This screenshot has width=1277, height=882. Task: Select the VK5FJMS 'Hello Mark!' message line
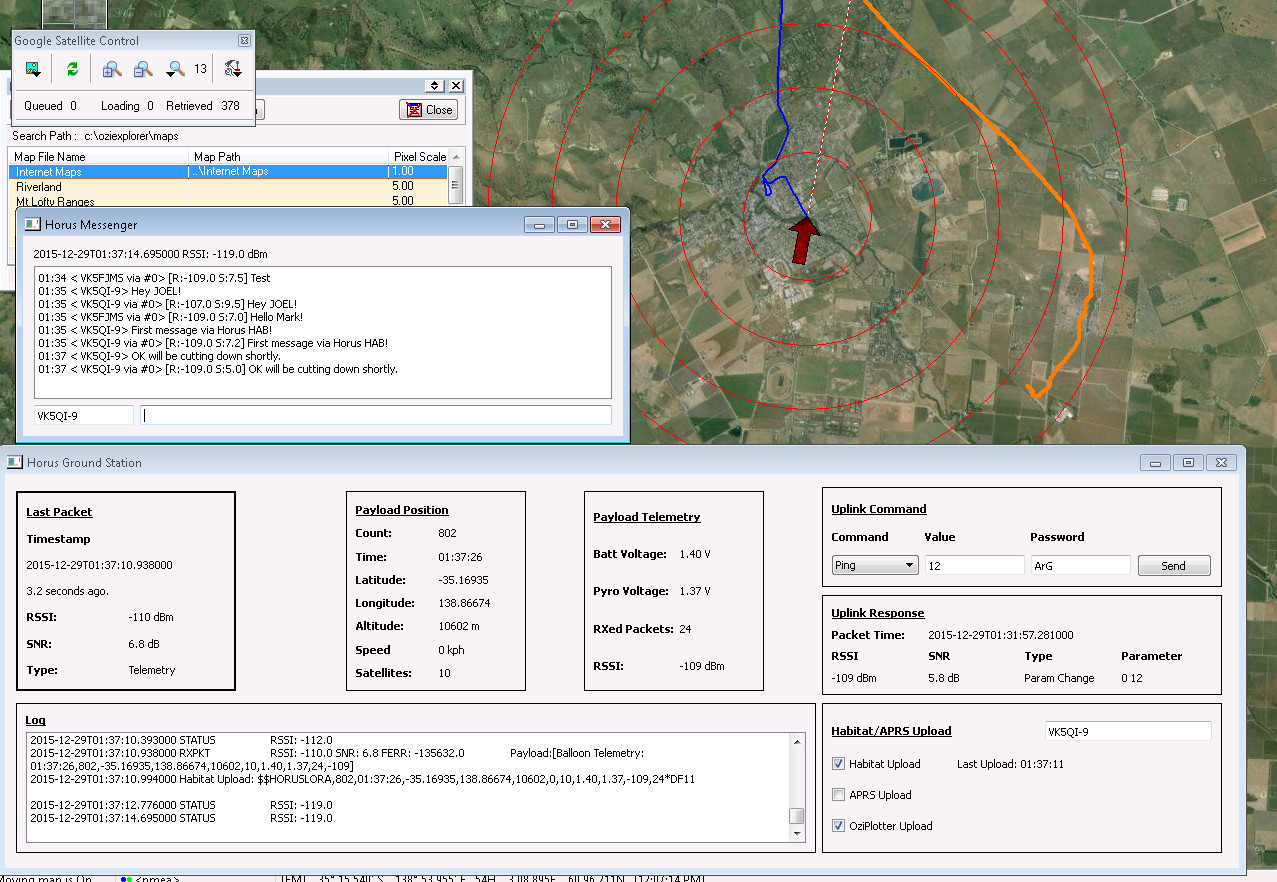[x=169, y=317]
